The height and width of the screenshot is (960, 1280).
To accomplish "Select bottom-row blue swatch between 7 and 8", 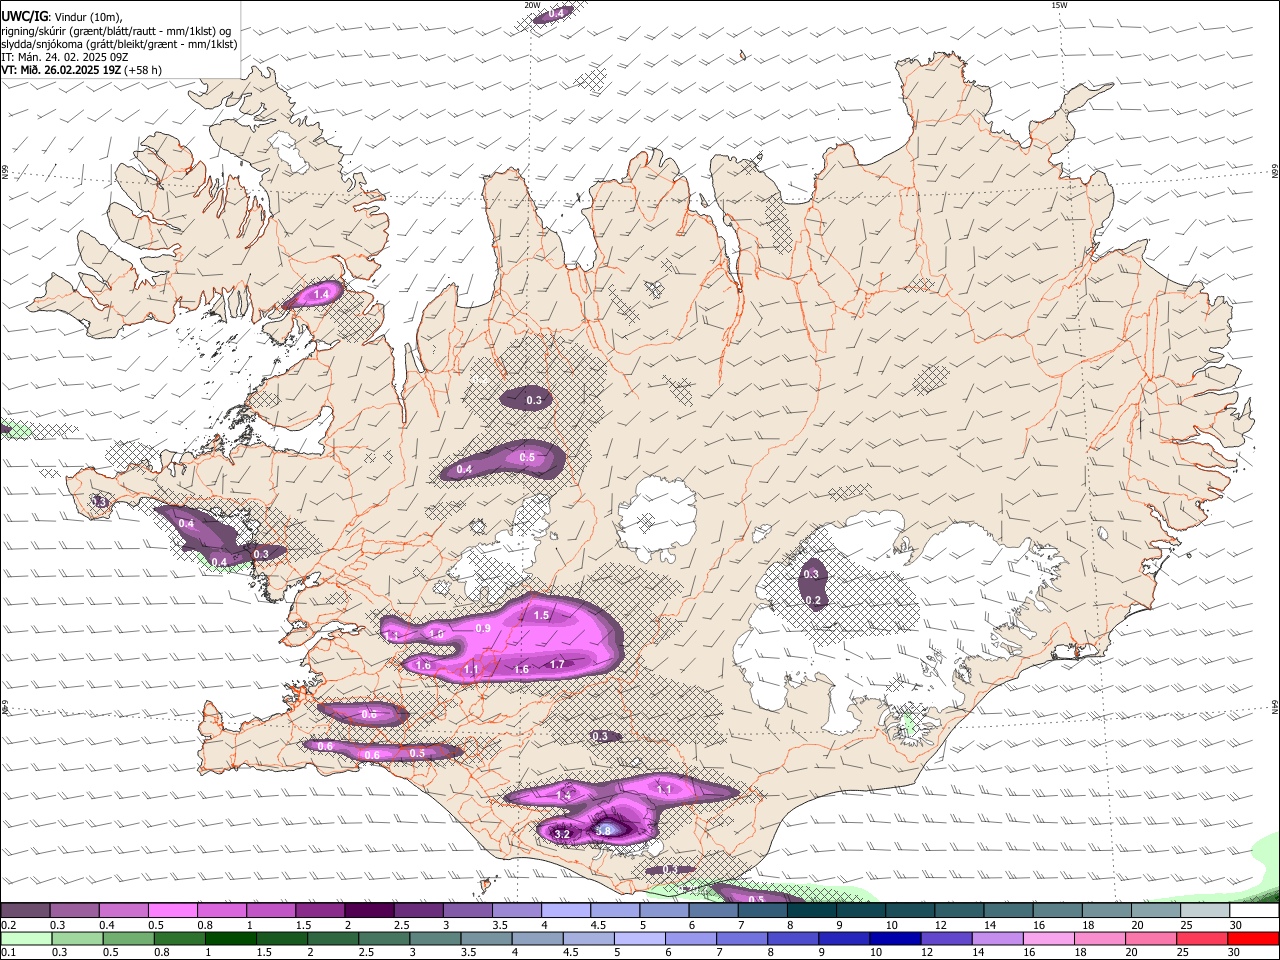I will tap(741, 938).
